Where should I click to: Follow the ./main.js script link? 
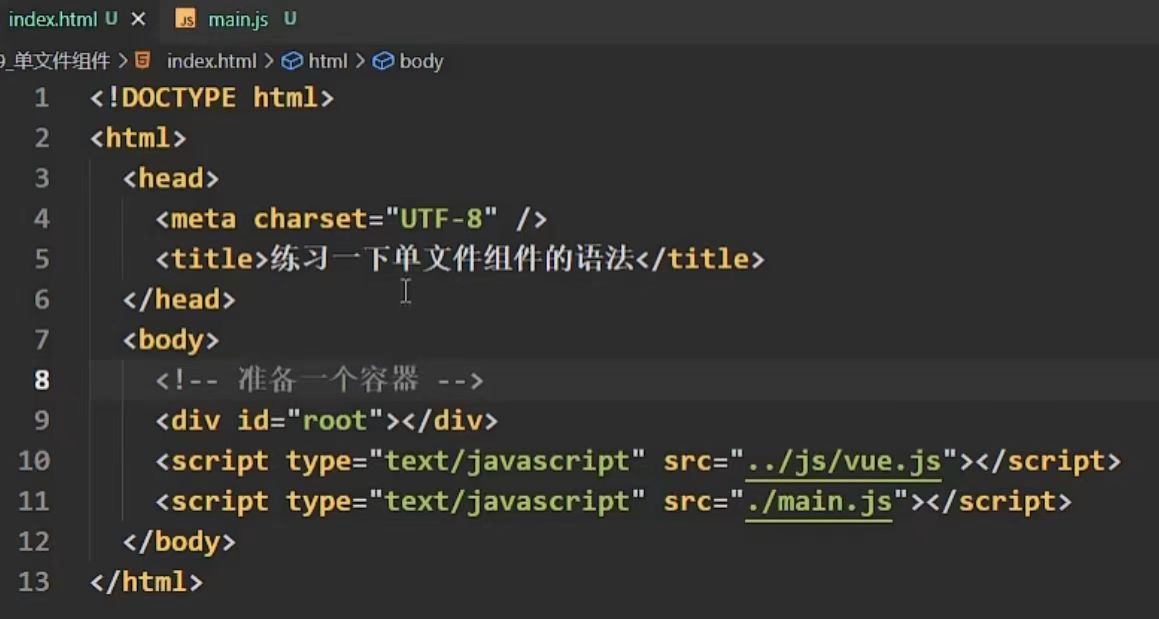coord(819,502)
